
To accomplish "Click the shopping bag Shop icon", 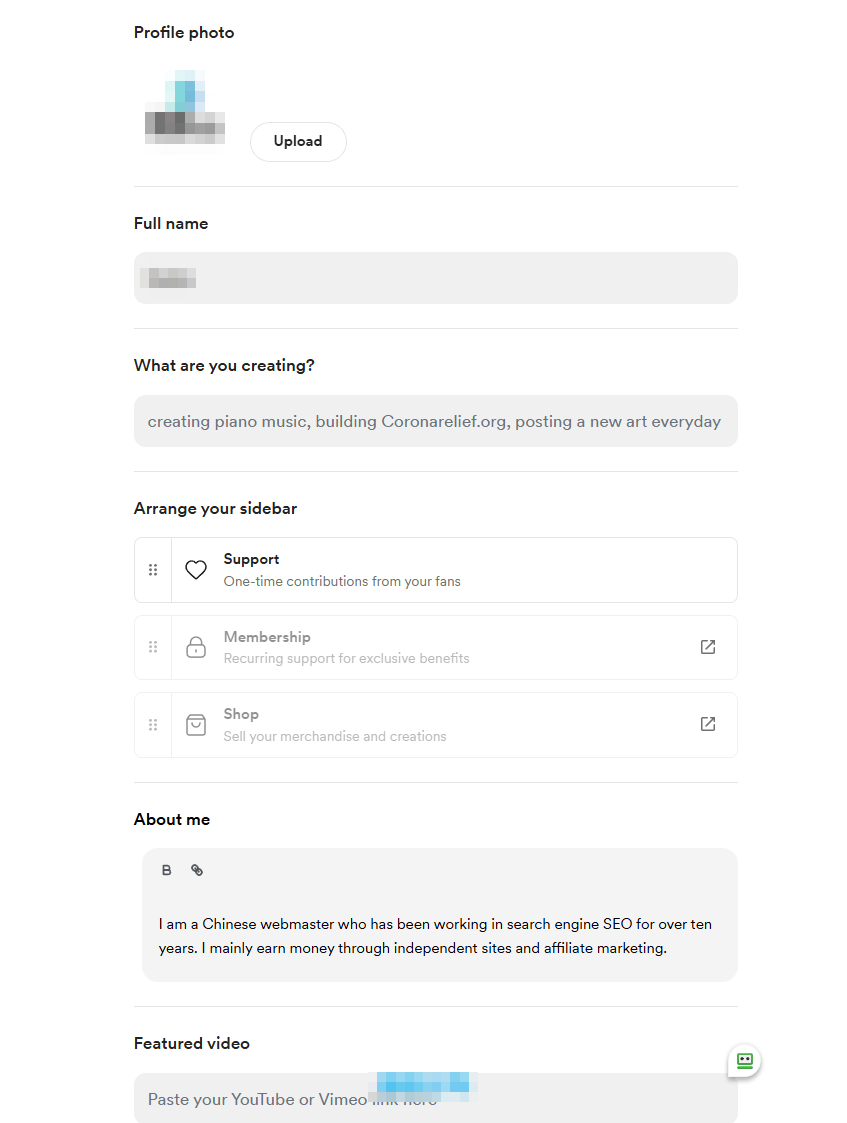I will click(x=196, y=725).
